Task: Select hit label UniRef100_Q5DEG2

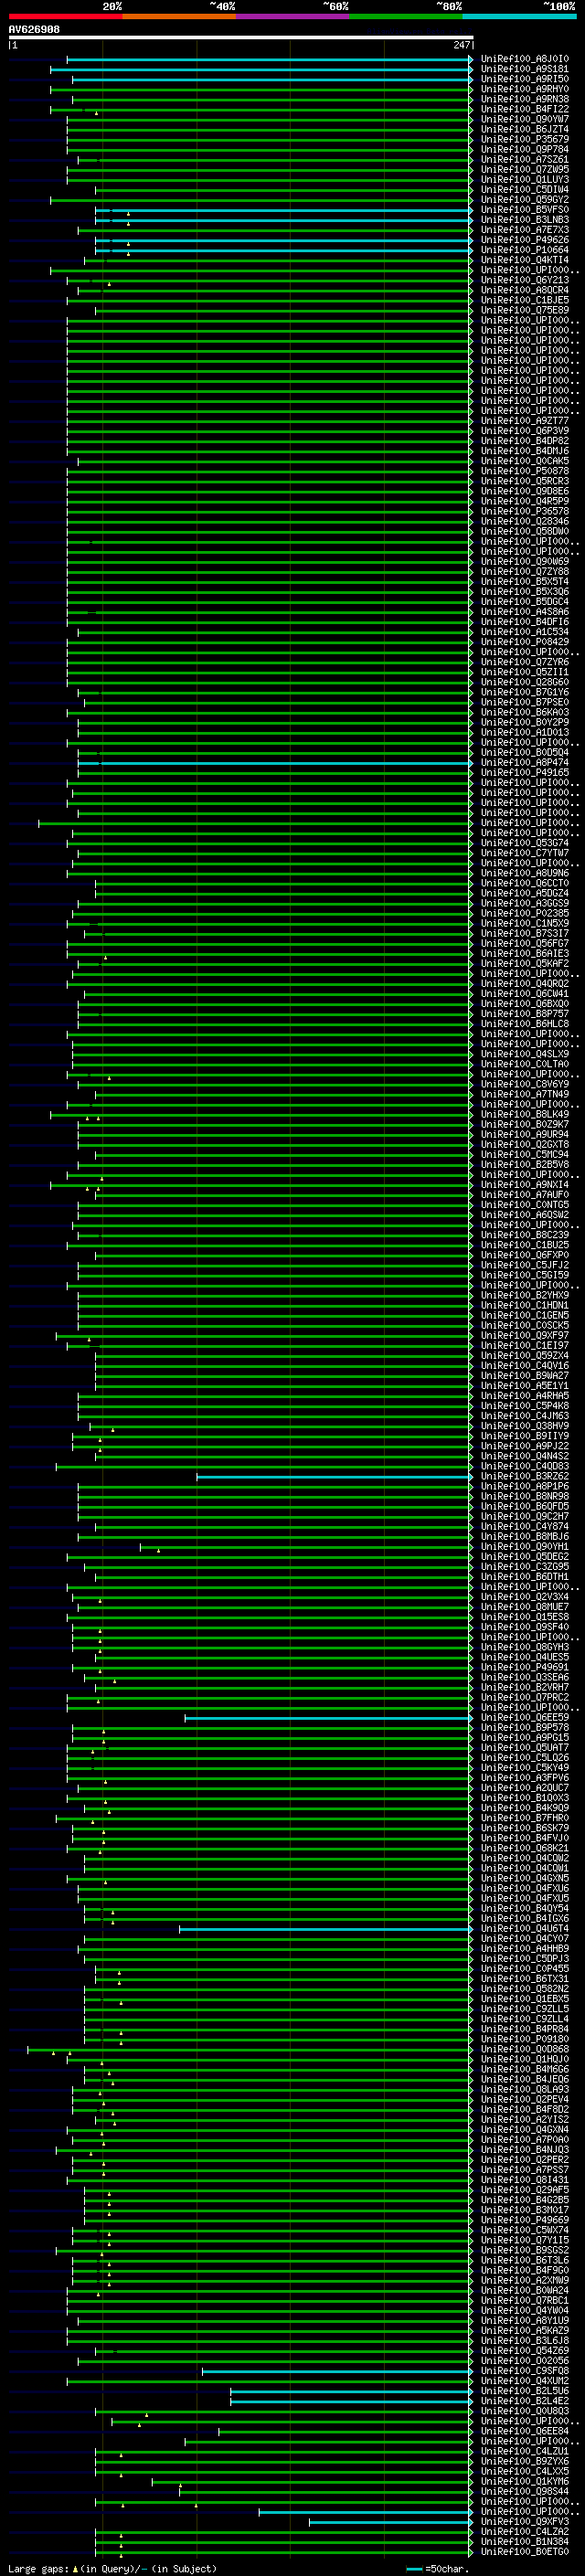Action: tap(525, 1556)
